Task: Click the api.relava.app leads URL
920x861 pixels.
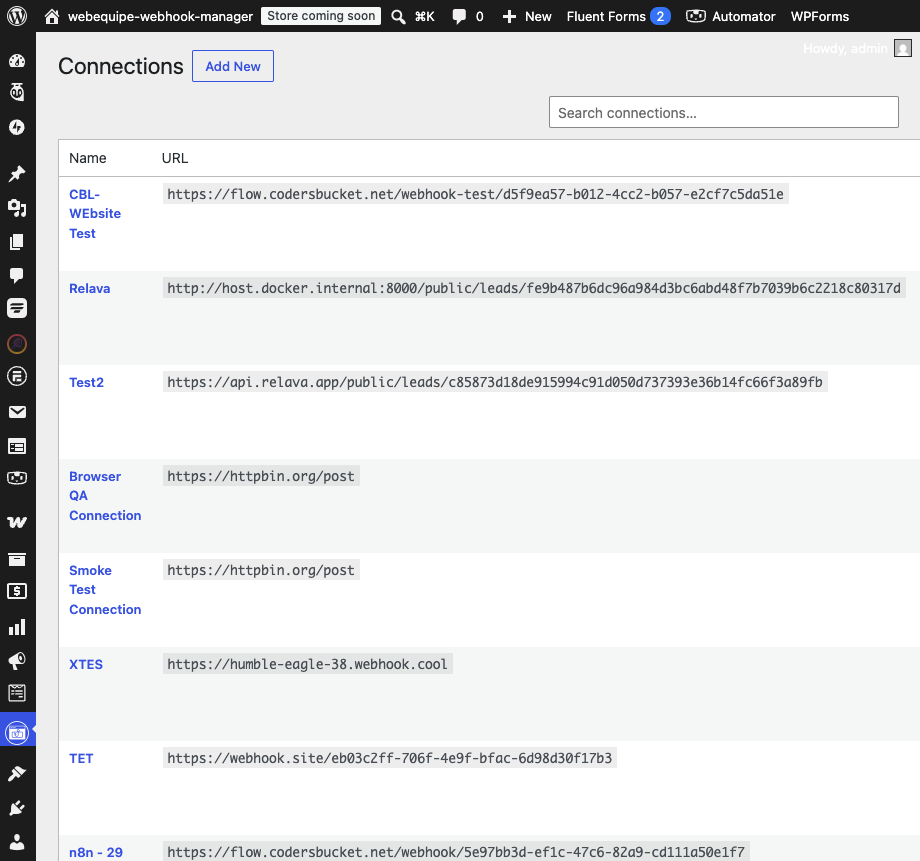Action: (x=495, y=382)
